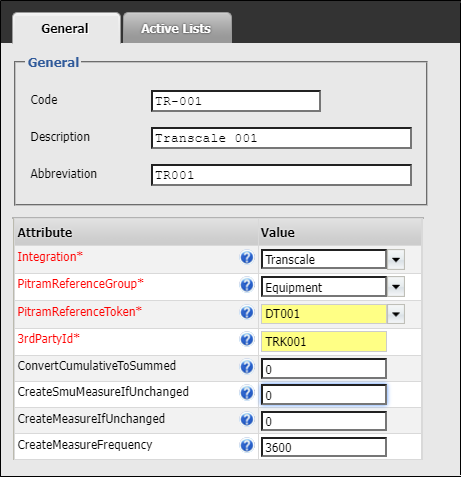Click the Code input field

[x=236, y=101]
